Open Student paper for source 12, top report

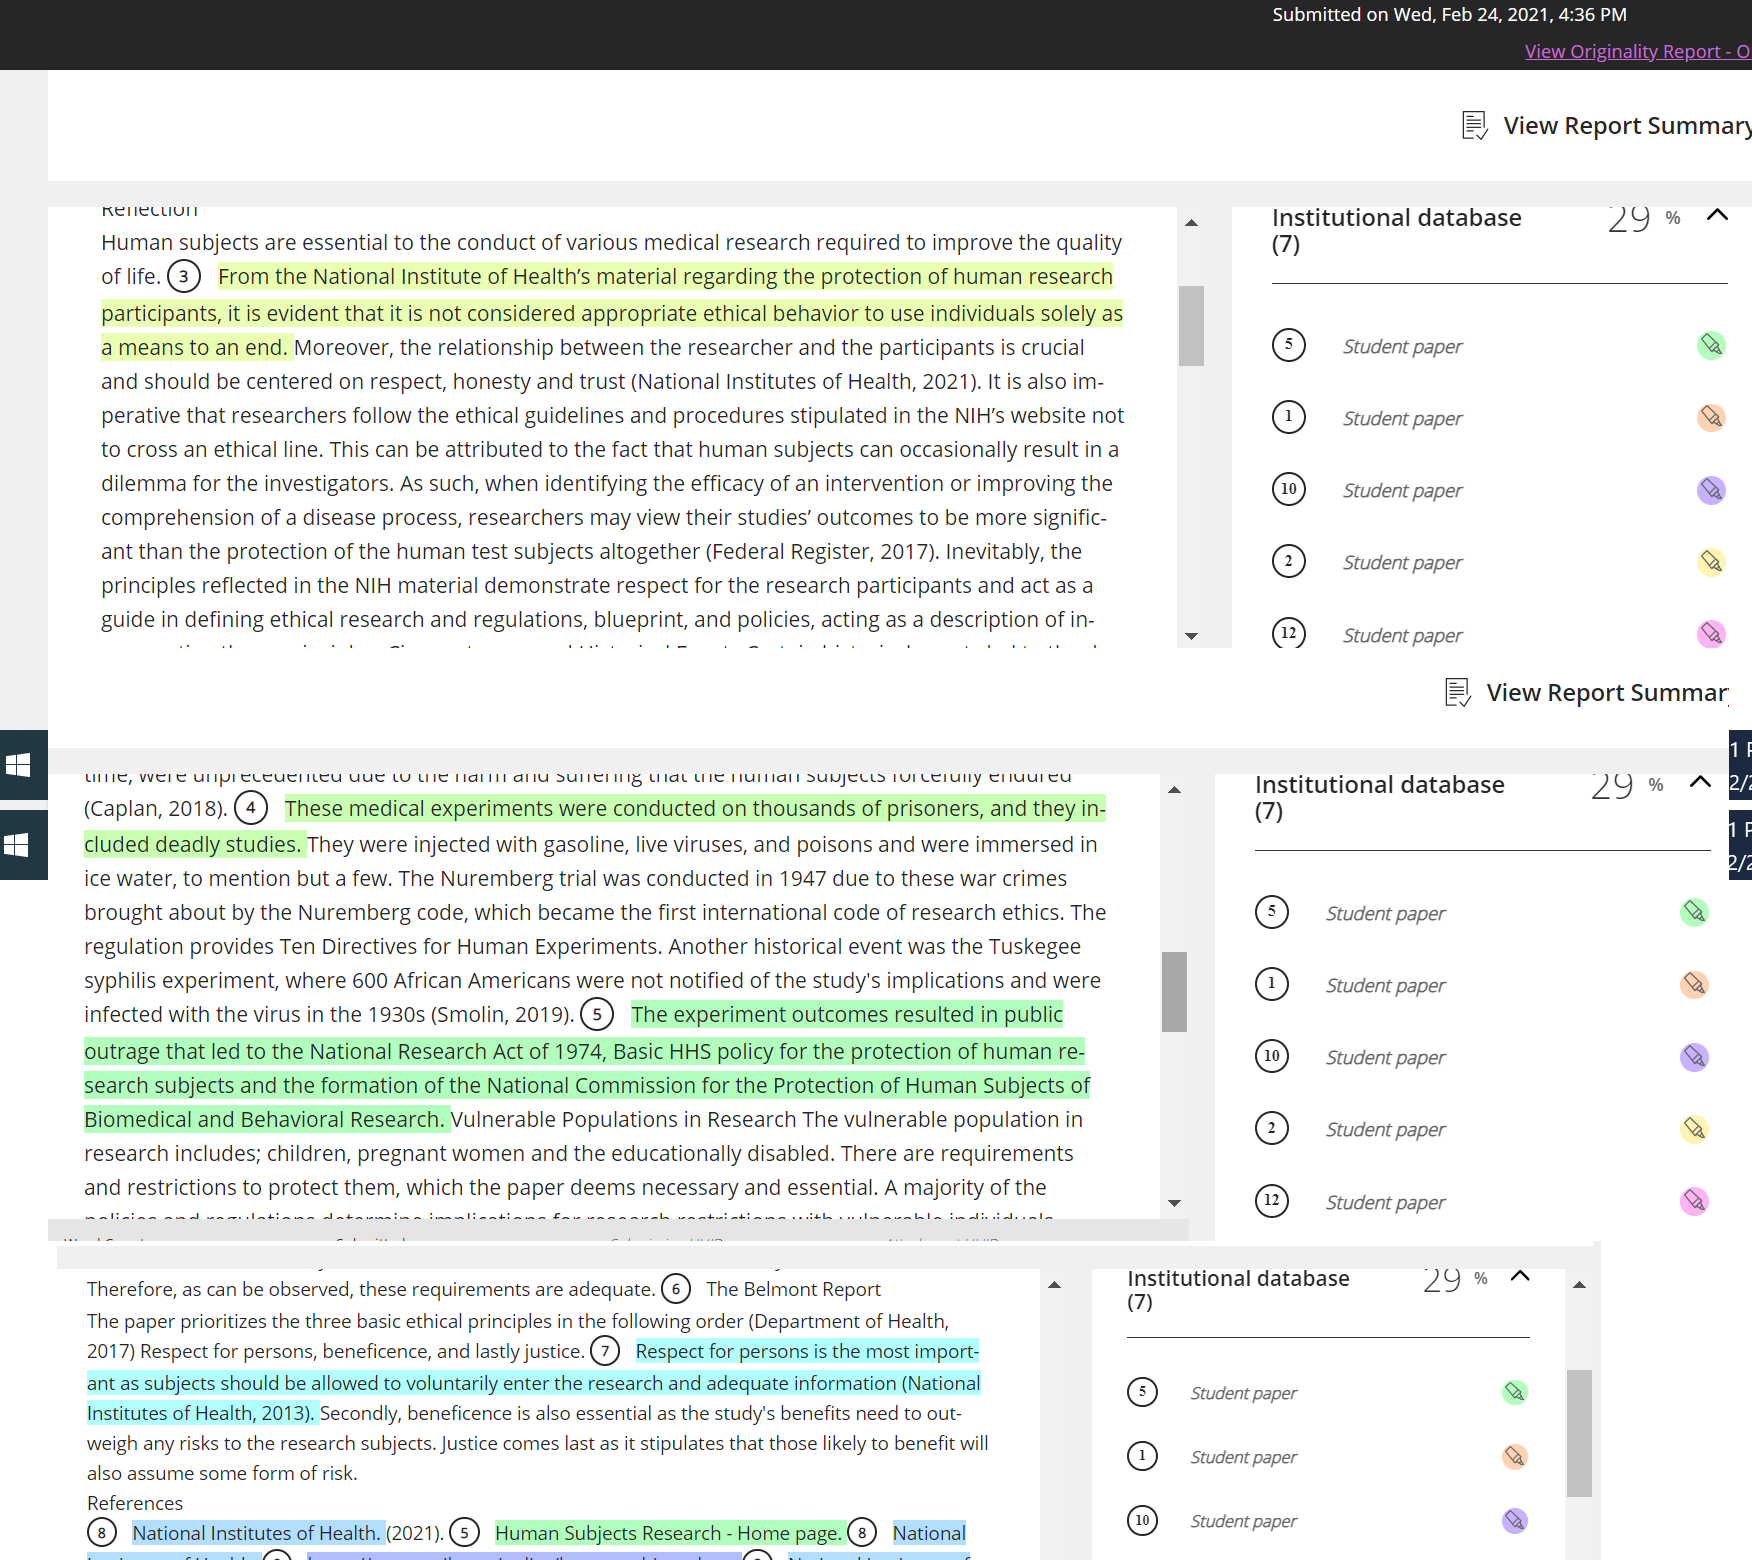[1402, 636]
